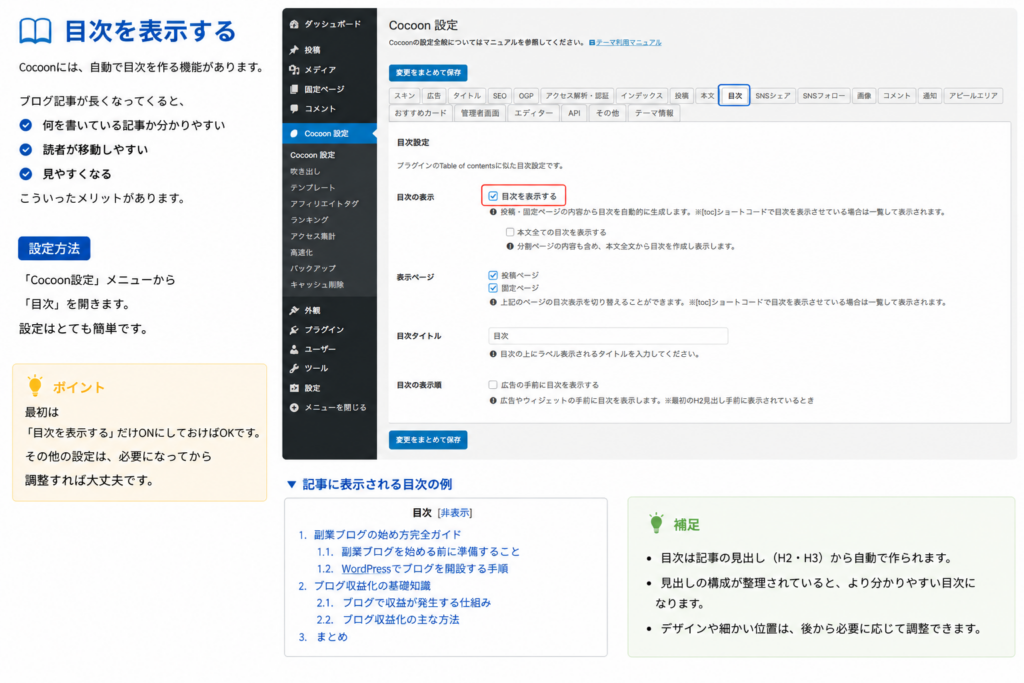Click the 設定 sidebar icon near the bottom

294,388
